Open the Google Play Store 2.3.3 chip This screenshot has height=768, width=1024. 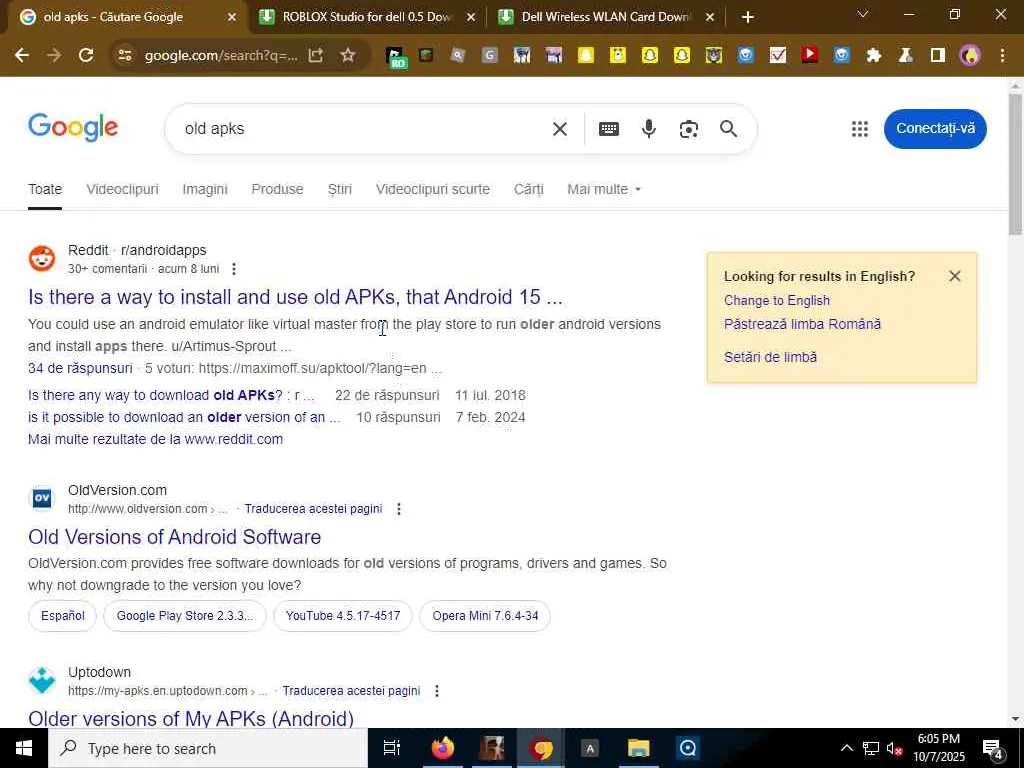pyautogui.click(x=185, y=616)
